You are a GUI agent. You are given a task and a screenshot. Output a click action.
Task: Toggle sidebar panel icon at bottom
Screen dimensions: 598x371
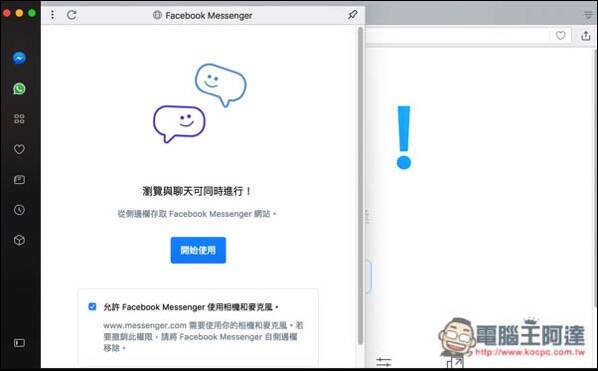[x=19, y=343]
